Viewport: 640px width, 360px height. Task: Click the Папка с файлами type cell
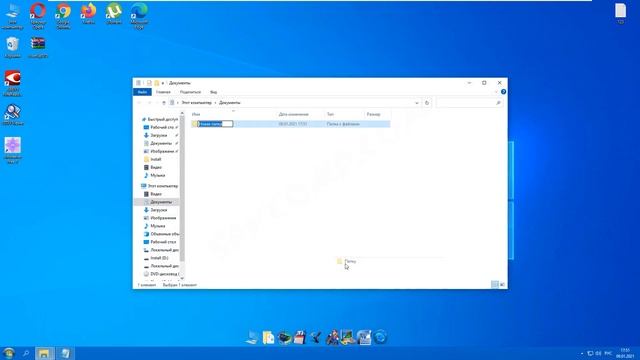(x=343, y=124)
